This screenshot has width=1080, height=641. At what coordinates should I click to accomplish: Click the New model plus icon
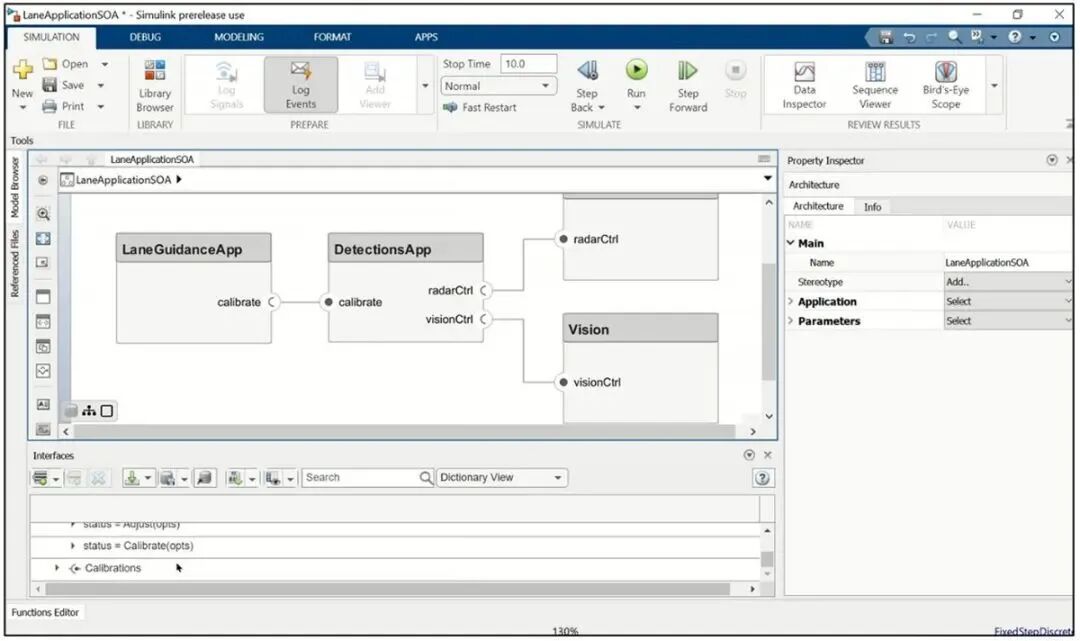coord(23,69)
